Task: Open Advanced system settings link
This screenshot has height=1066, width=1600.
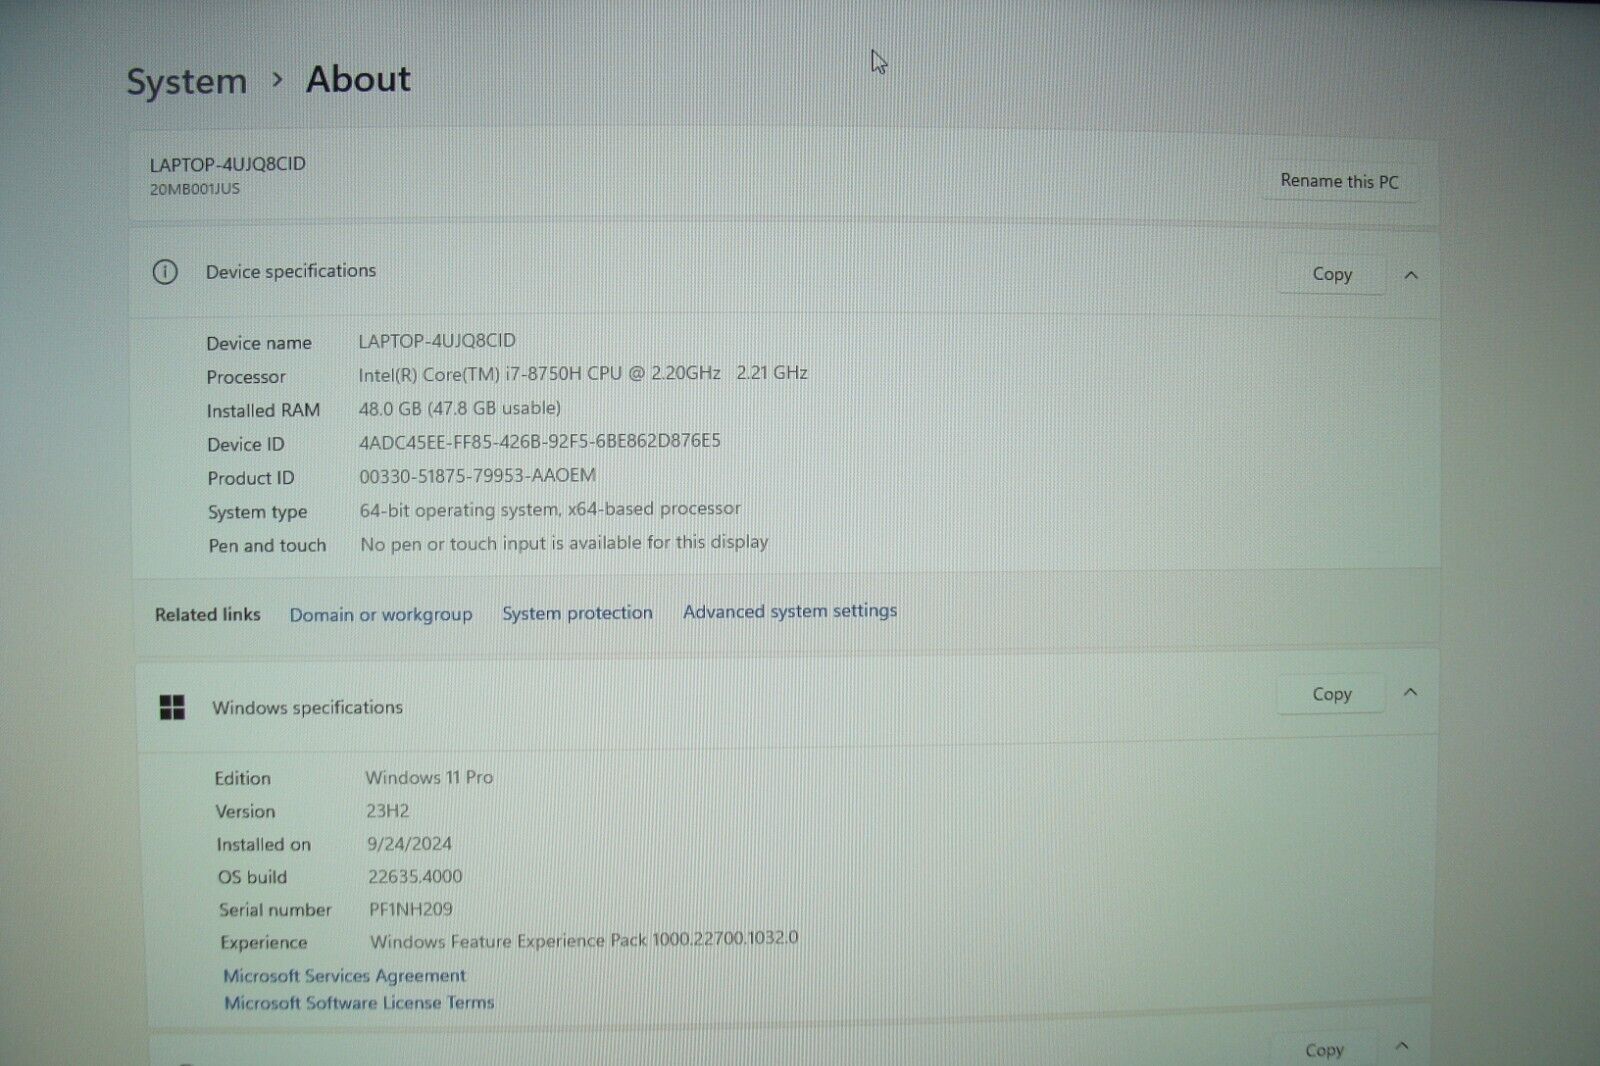Action: (790, 611)
